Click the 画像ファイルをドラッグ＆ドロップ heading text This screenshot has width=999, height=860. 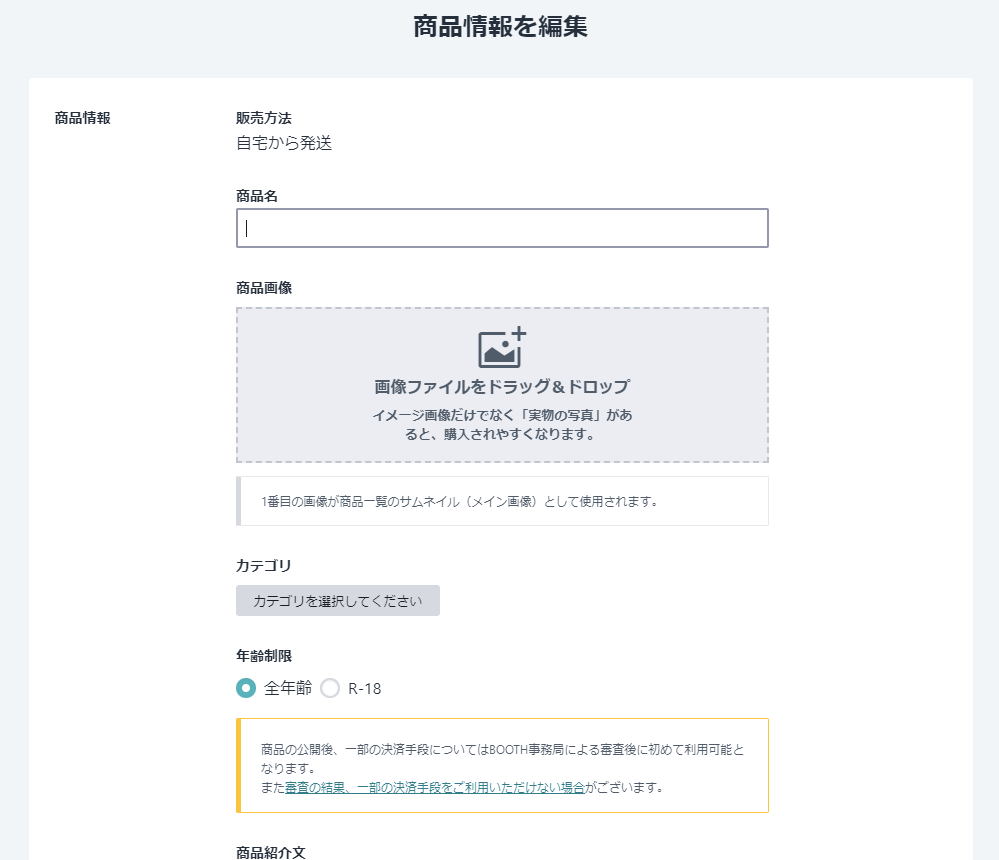point(502,387)
